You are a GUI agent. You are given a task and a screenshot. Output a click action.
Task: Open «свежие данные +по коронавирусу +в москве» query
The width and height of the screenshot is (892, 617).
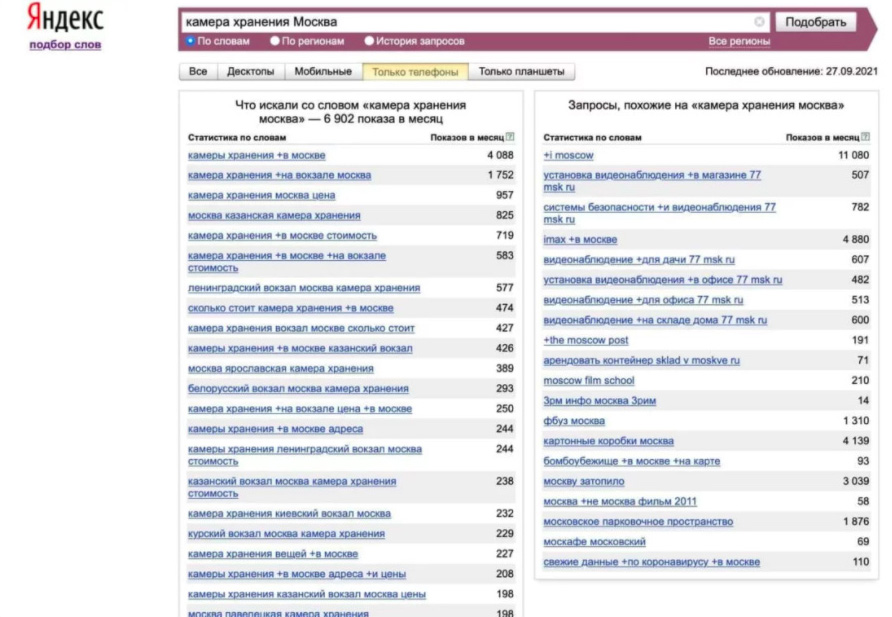651,562
